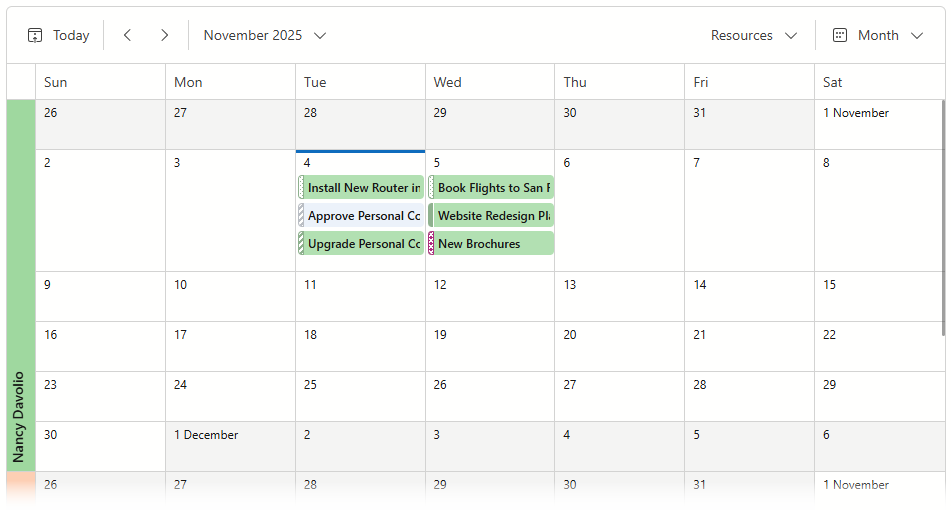Go to the next month
951x511 pixels.
coord(165,35)
